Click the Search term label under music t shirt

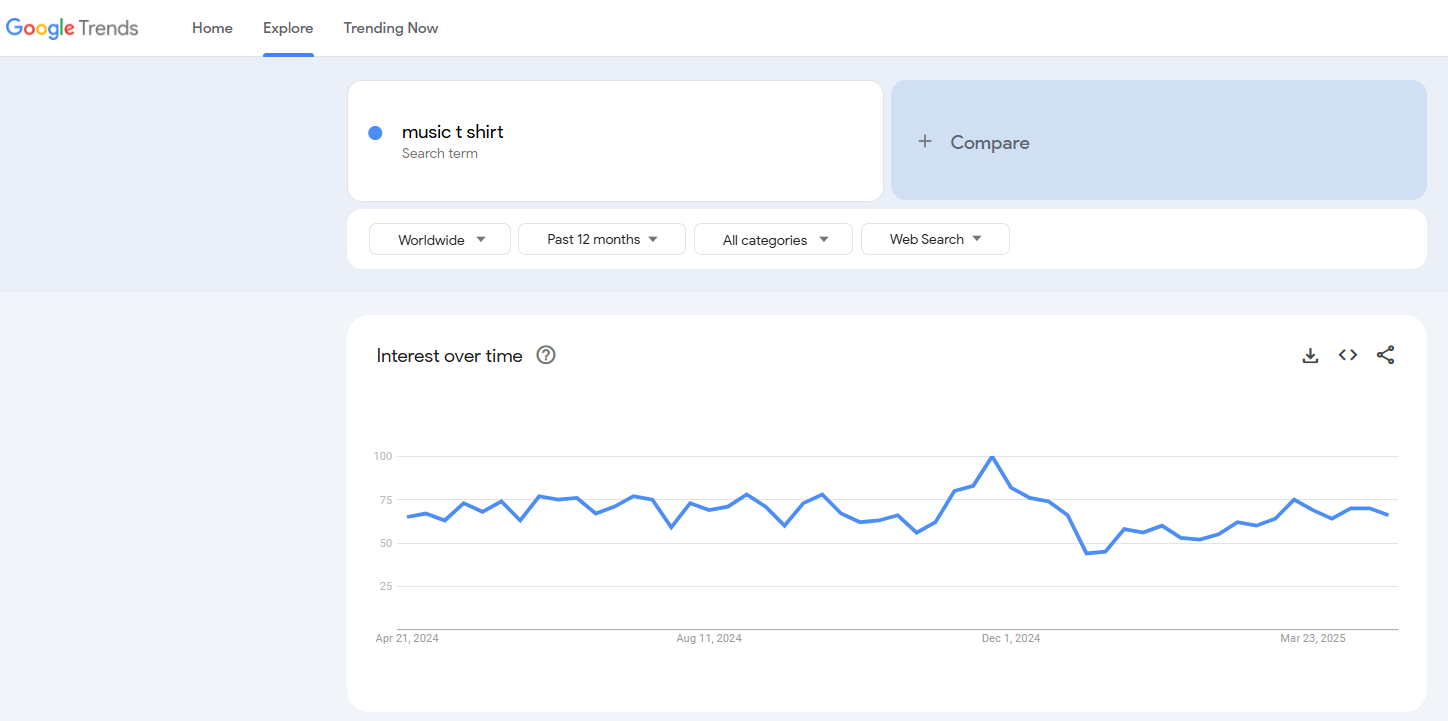pyautogui.click(x=440, y=154)
